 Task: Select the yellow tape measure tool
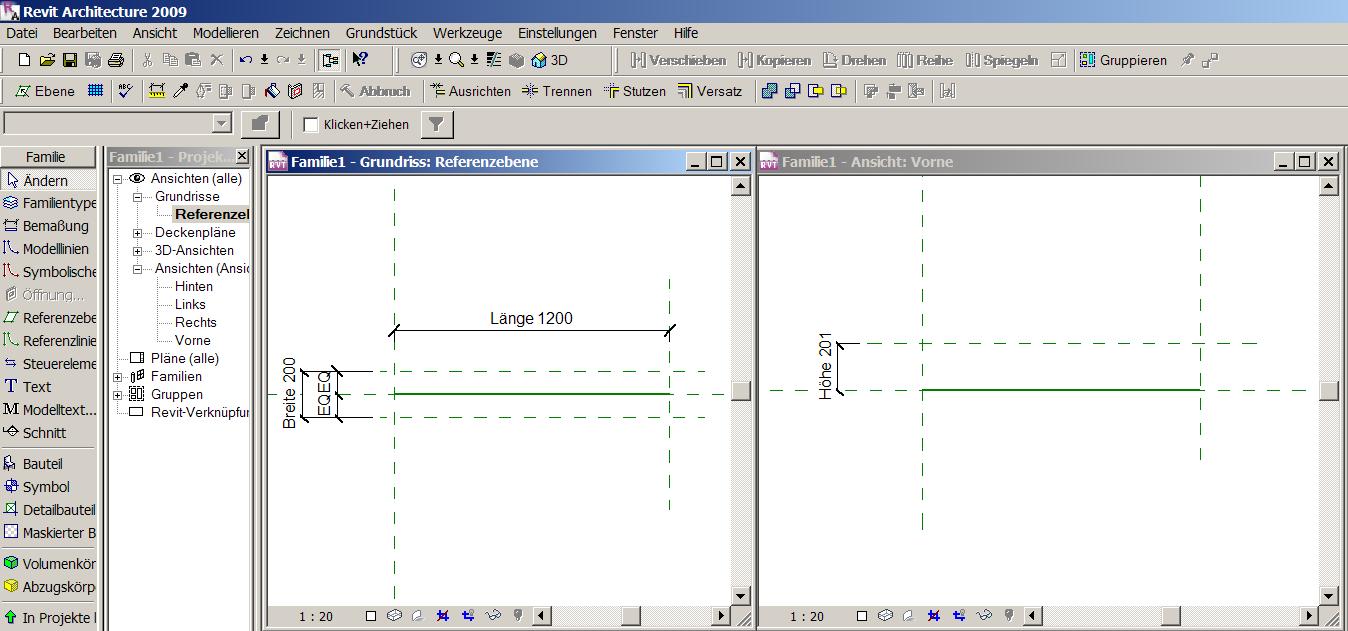157,90
